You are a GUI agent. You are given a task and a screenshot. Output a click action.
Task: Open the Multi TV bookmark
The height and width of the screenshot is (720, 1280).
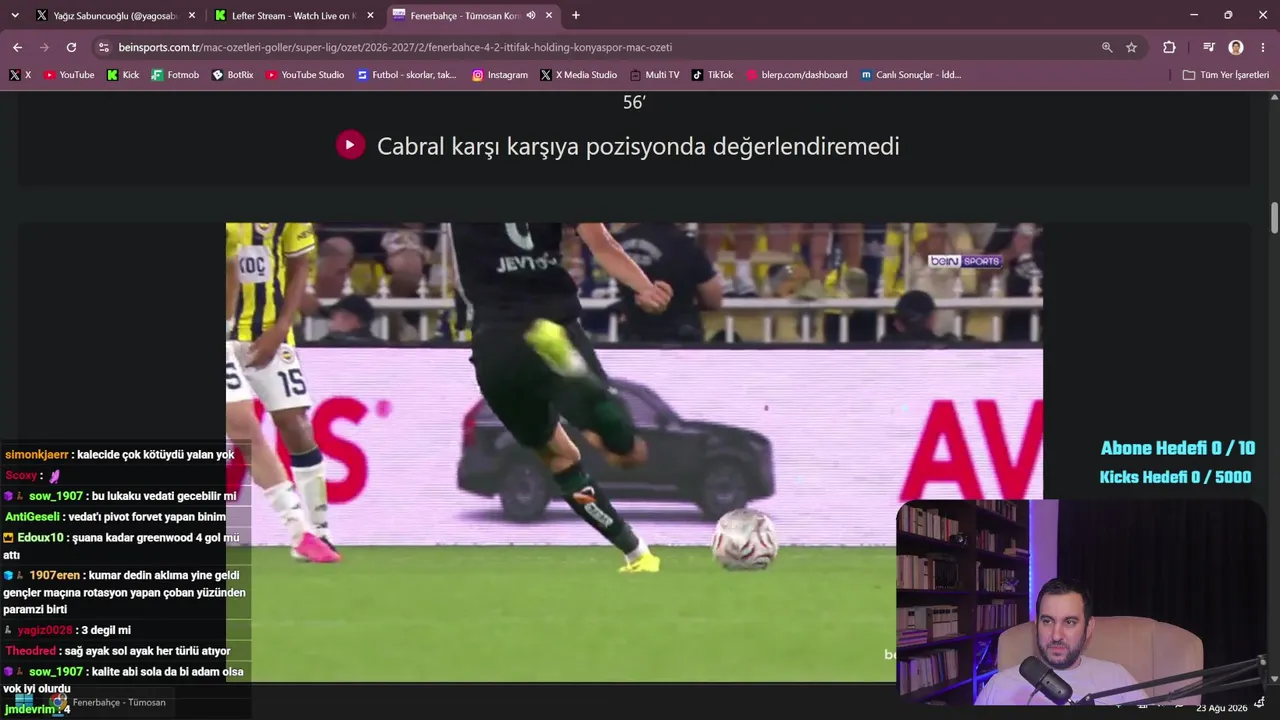coord(655,75)
